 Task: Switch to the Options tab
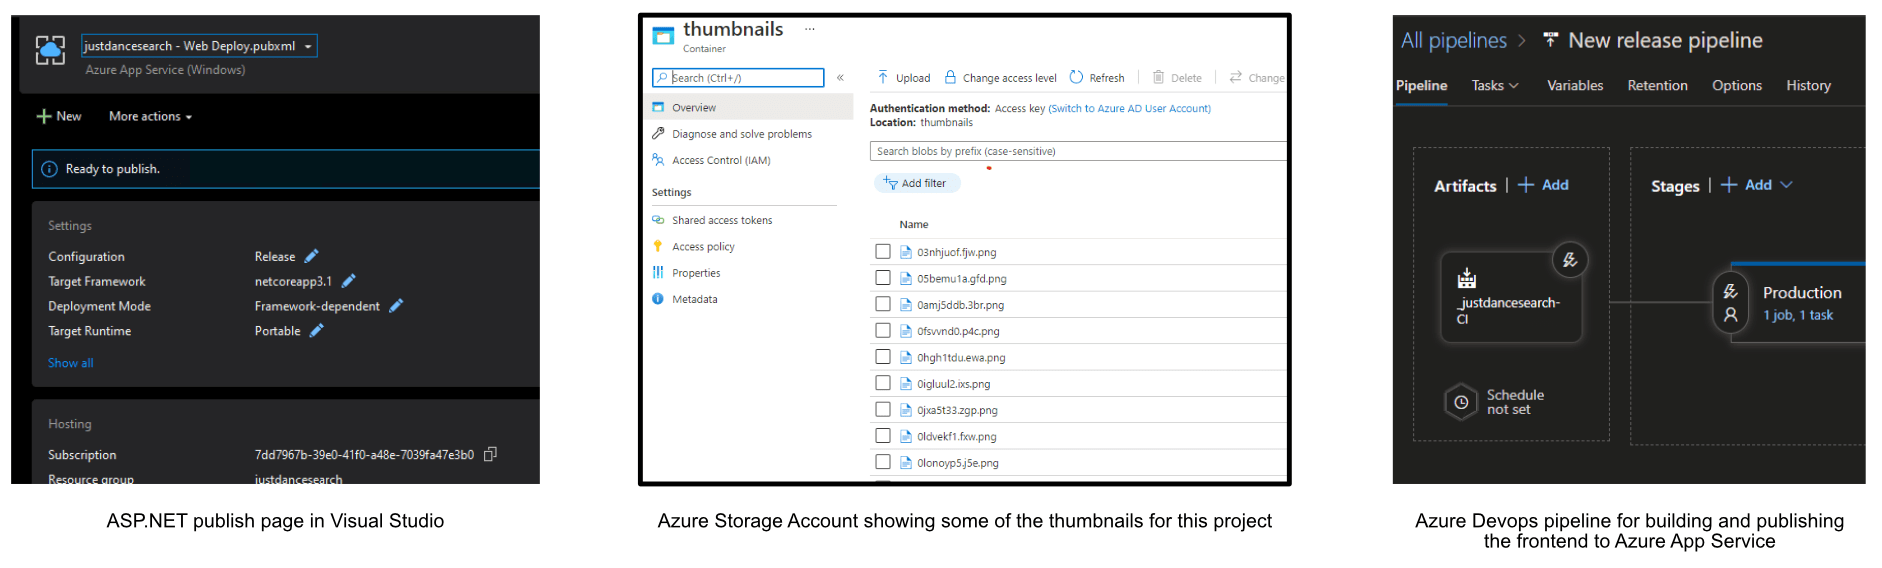(x=1737, y=86)
